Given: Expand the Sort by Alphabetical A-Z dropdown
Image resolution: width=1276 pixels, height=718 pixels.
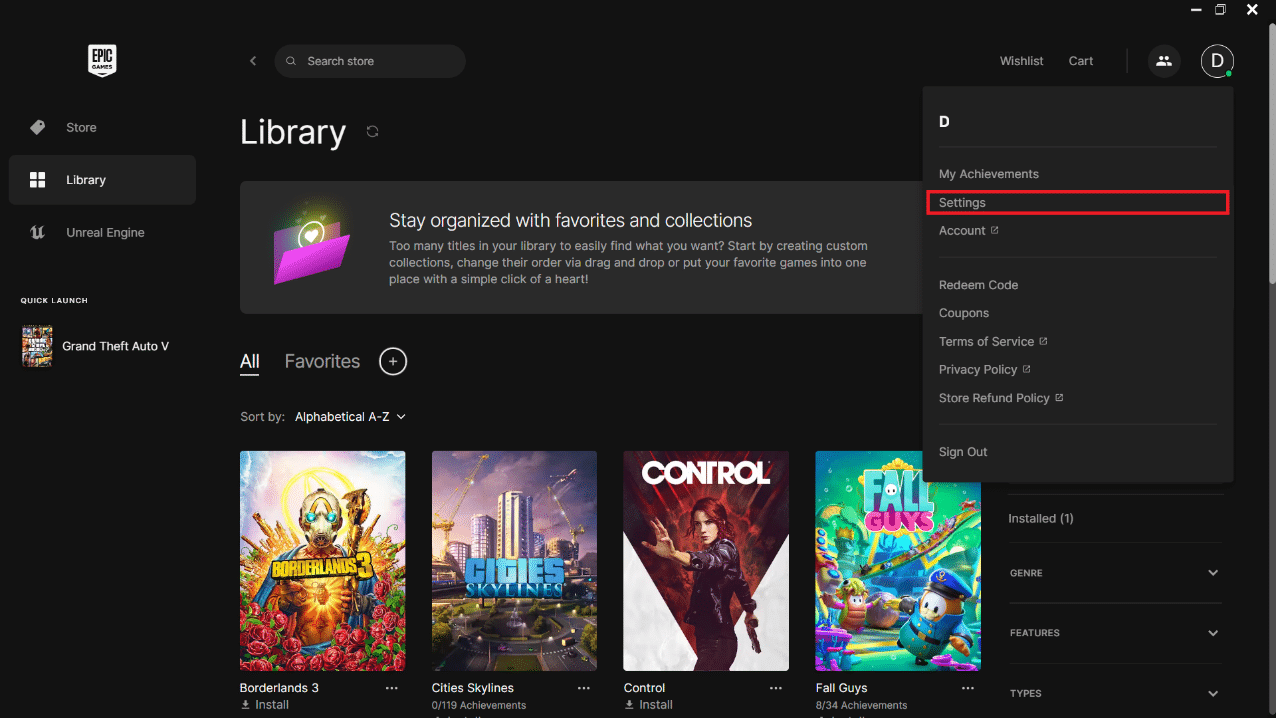Looking at the screenshot, I should [350, 417].
